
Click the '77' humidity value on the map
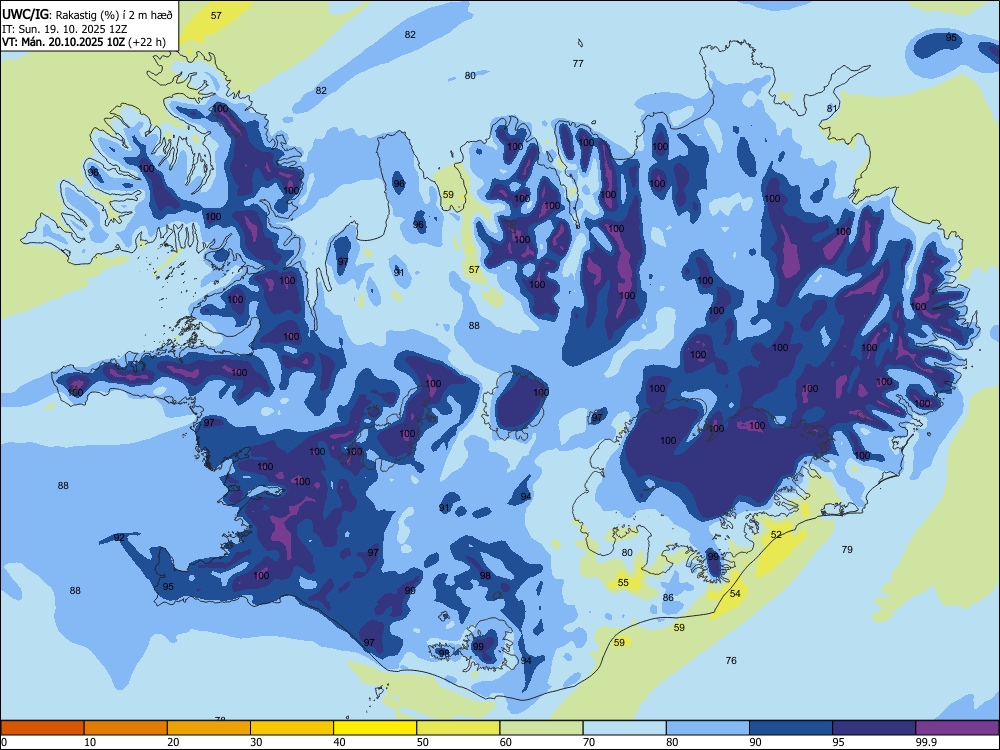click(578, 64)
